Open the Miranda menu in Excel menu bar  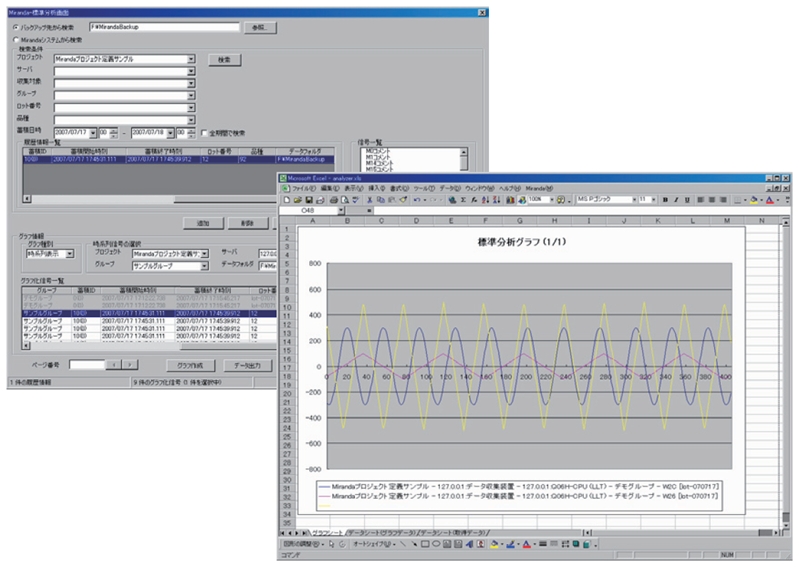(539, 187)
